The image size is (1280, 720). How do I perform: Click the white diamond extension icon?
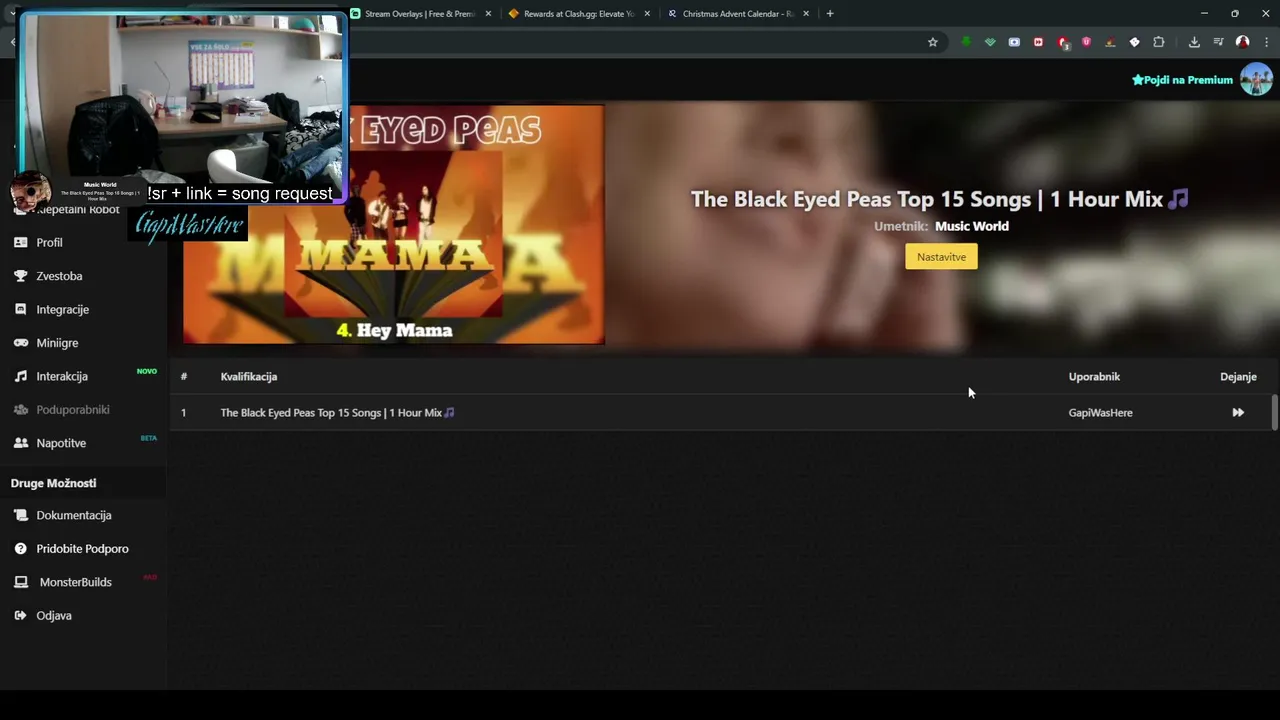point(1134,42)
